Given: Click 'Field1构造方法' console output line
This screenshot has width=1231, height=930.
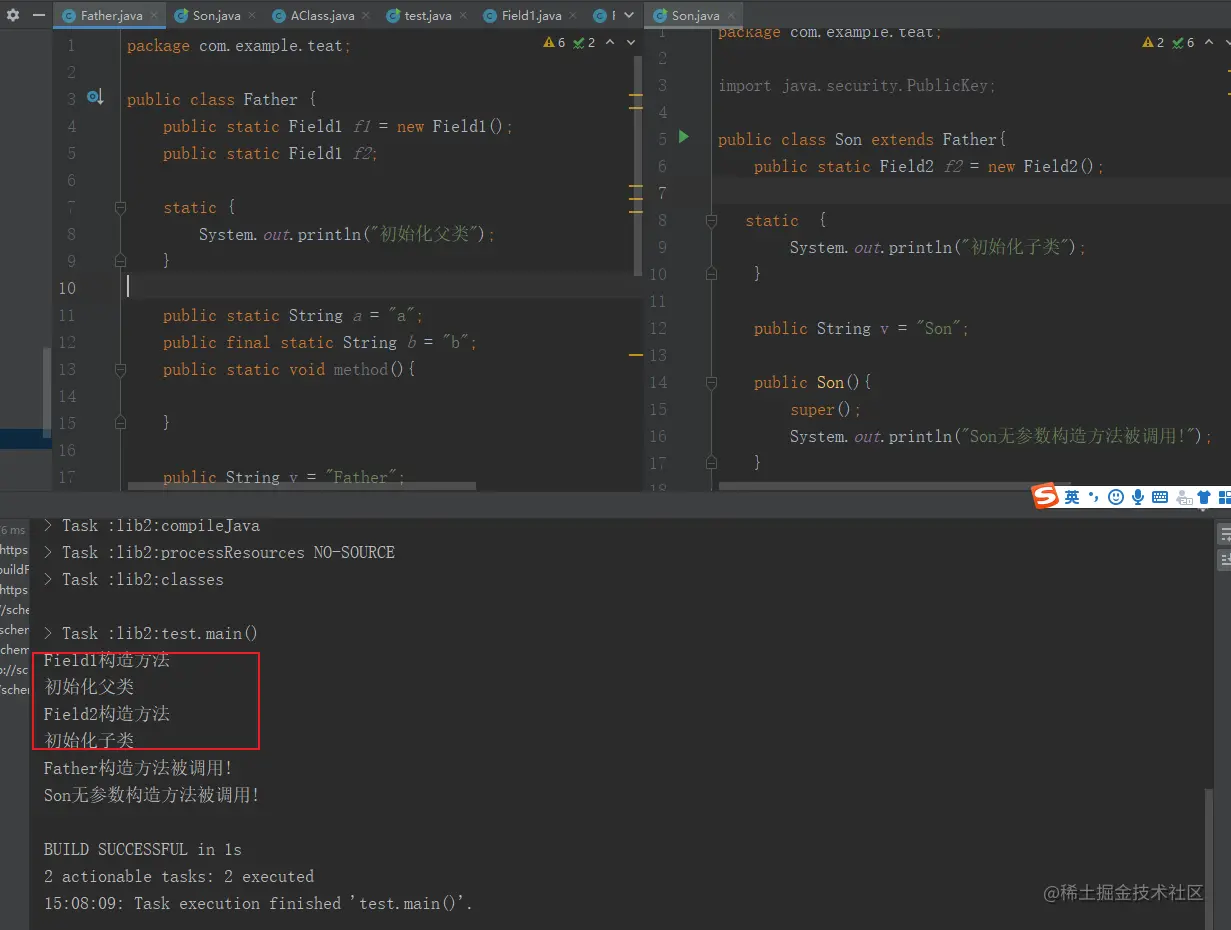Looking at the screenshot, I should coord(107,660).
